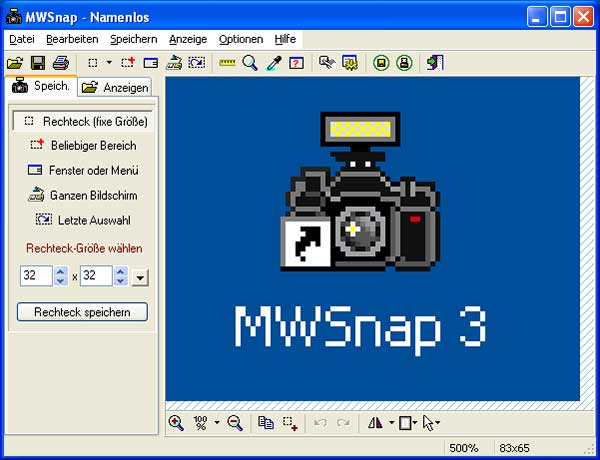Increase rectangle height with up arrow
This screenshot has width=600, height=460.
tap(121, 271)
